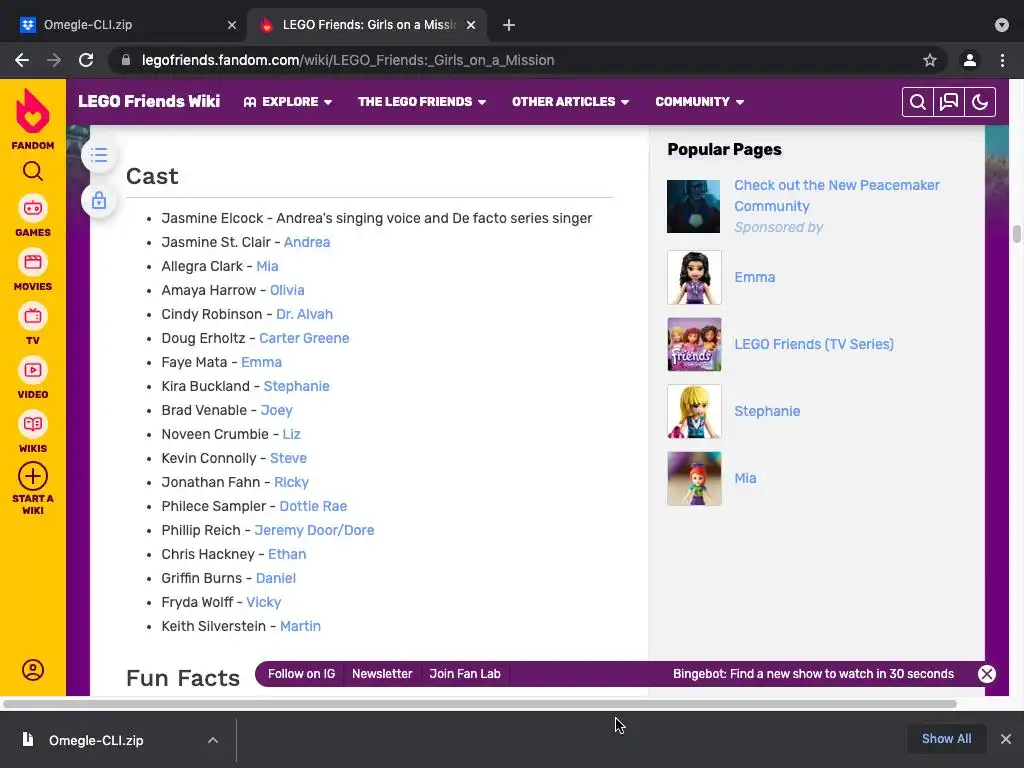The image size is (1024, 768).
Task: Click the horizontal page scrollbar
Action: (x=480, y=704)
